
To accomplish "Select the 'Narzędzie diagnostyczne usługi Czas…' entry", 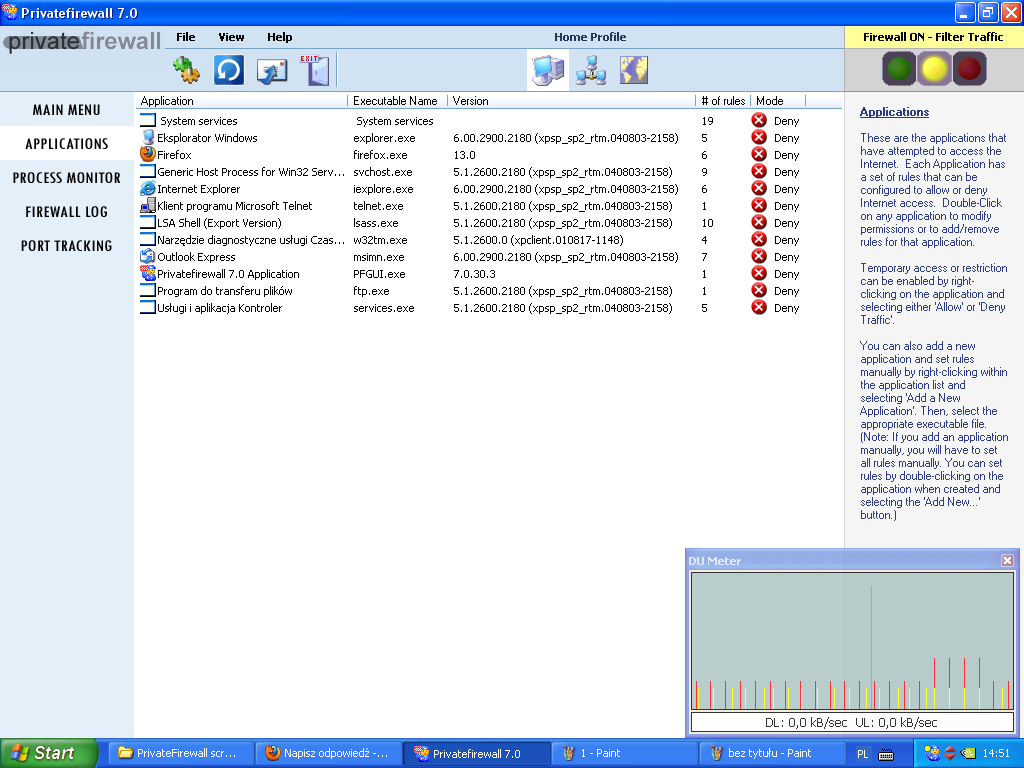I will pyautogui.click(x=251, y=240).
